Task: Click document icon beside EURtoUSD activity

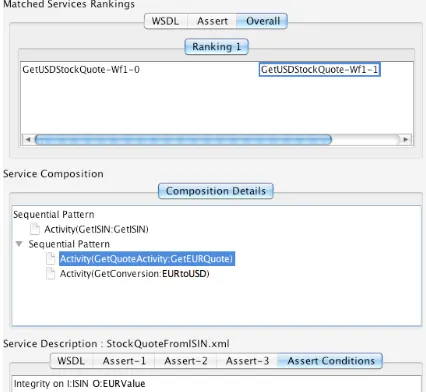Action: [x=50, y=274]
